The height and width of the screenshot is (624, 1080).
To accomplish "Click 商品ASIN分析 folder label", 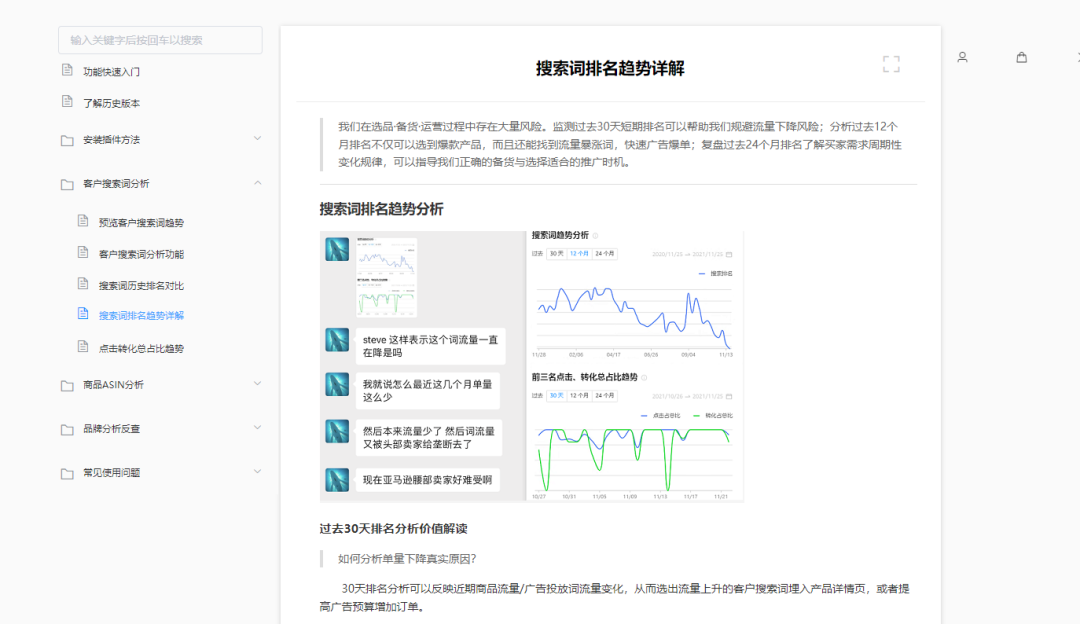I will click(x=114, y=385).
